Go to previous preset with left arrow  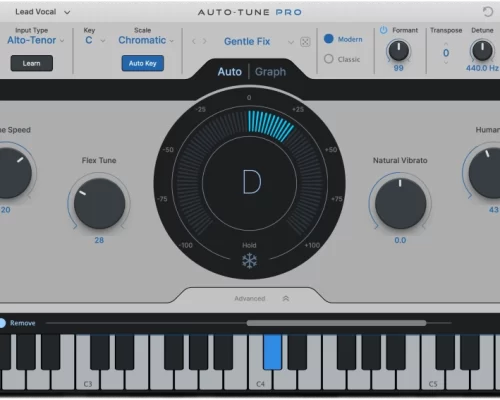tap(194, 42)
